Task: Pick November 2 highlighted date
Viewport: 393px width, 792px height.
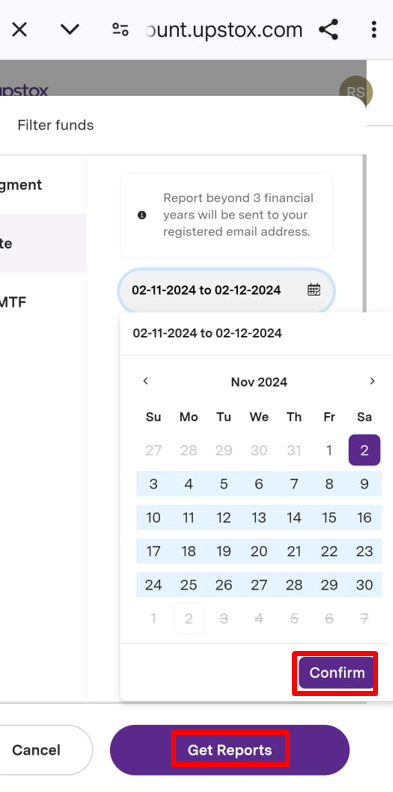Action: [364, 450]
